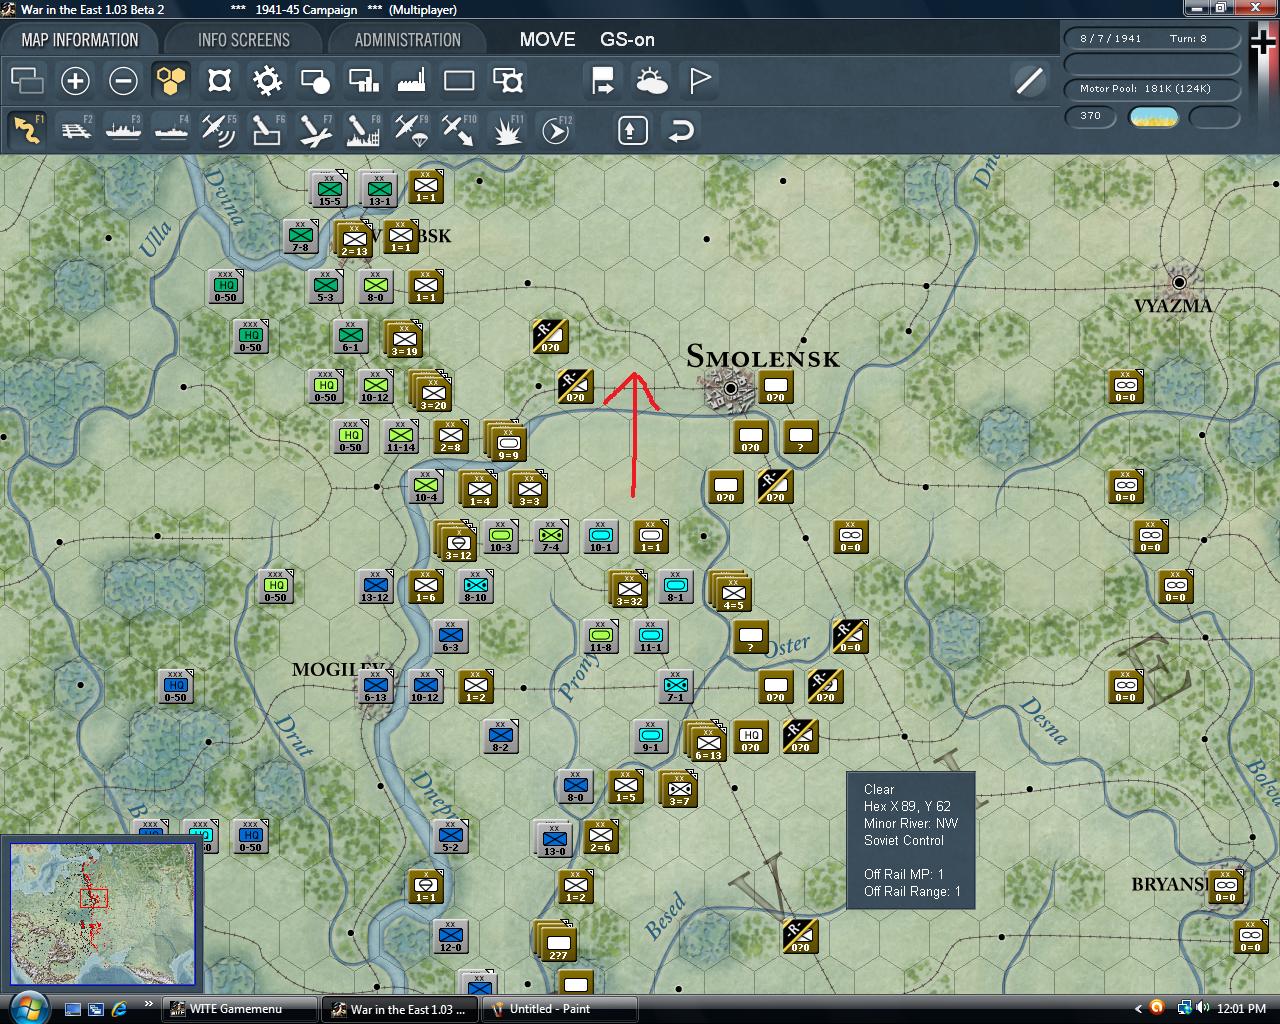Select the F8 bomb city mode icon
The width and height of the screenshot is (1280, 1024).
[x=363, y=130]
